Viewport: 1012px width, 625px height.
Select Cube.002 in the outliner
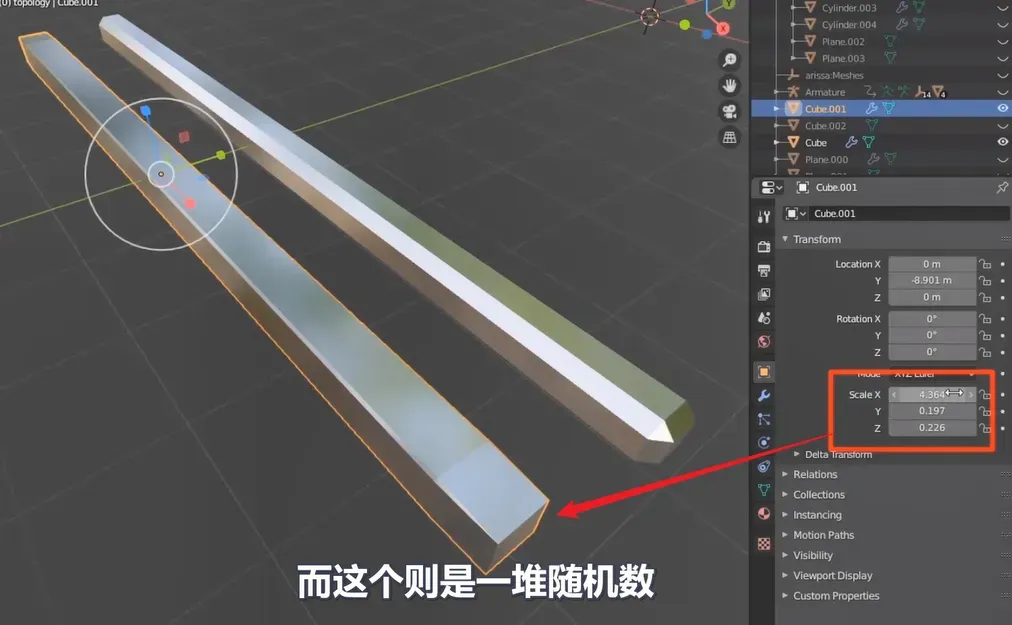pos(825,126)
